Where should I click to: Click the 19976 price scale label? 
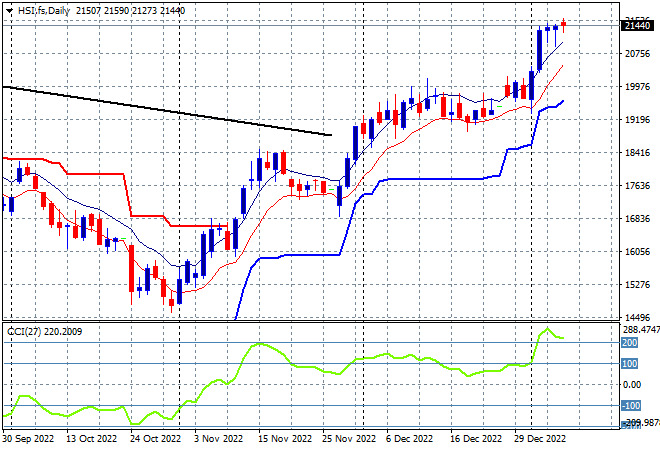638,87
